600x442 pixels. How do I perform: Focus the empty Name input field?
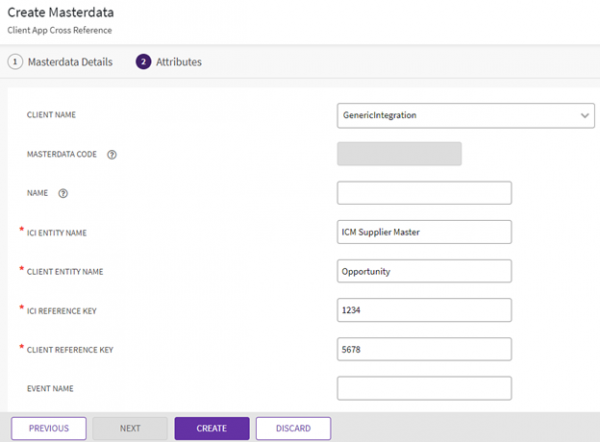(424, 193)
